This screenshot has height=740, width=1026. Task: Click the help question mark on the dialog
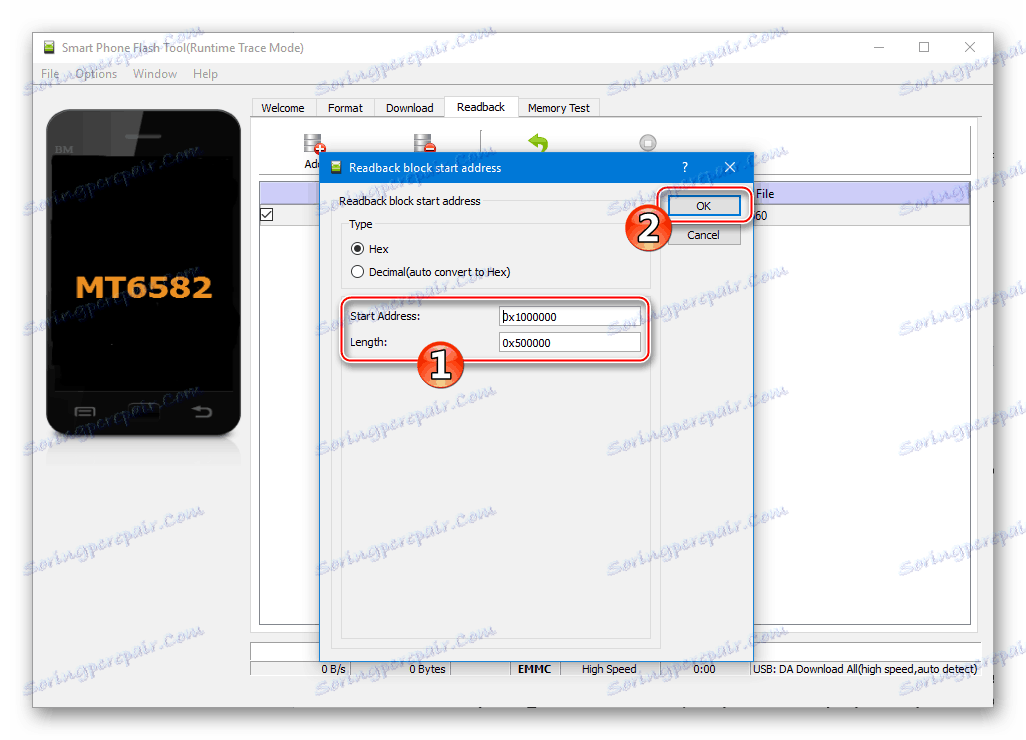click(684, 167)
